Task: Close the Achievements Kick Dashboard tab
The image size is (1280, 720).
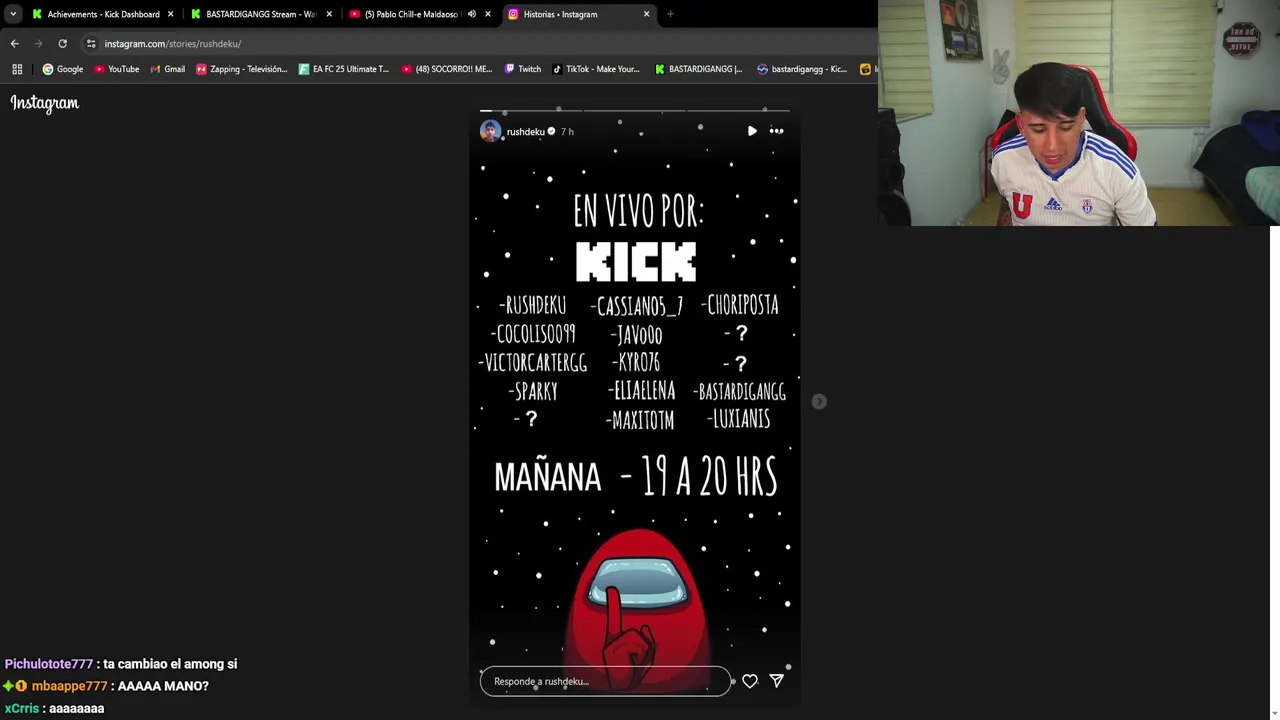Action: [x=170, y=14]
